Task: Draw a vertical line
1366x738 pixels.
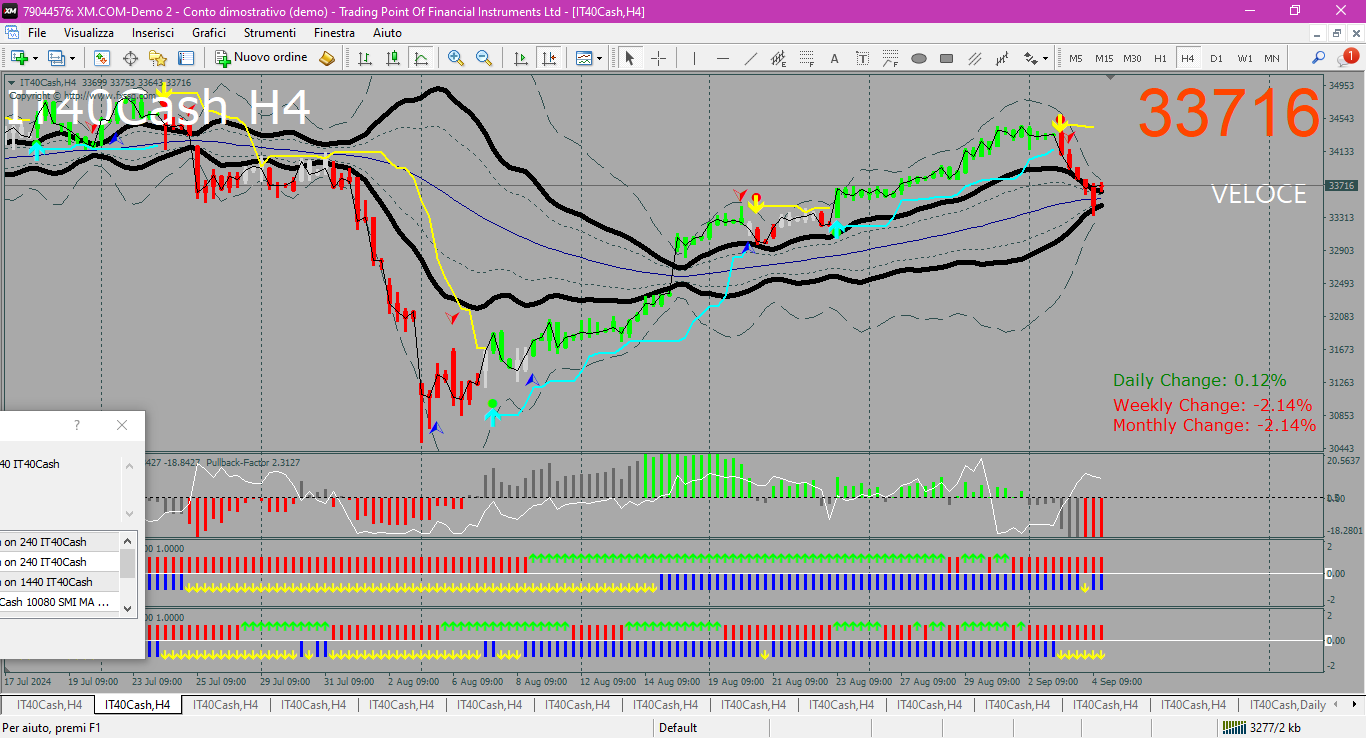Action: [x=695, y=58]
